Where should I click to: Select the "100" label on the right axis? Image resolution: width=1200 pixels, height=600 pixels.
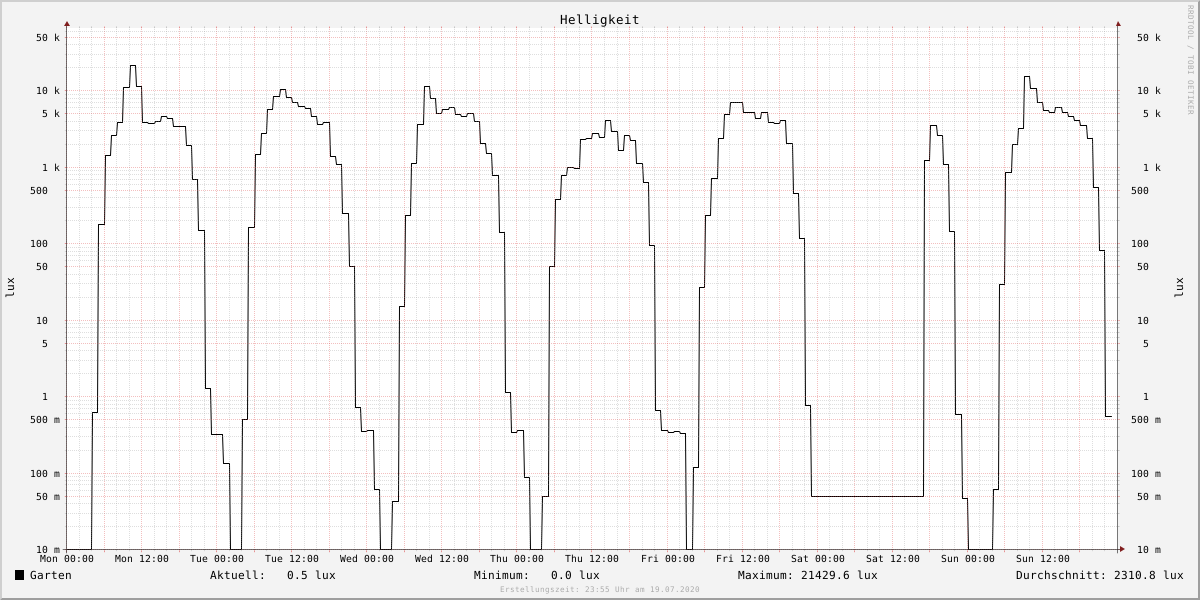(1140, 244)
